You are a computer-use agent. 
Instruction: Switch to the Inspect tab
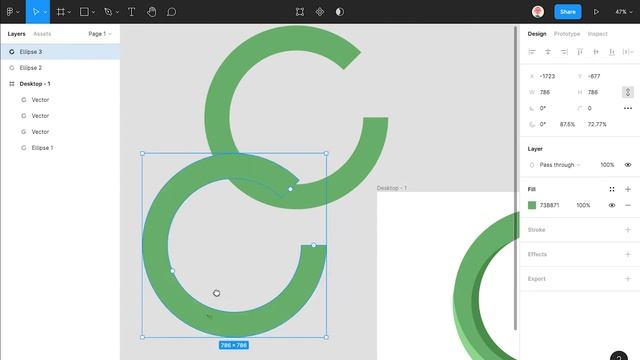coord(598,34)
